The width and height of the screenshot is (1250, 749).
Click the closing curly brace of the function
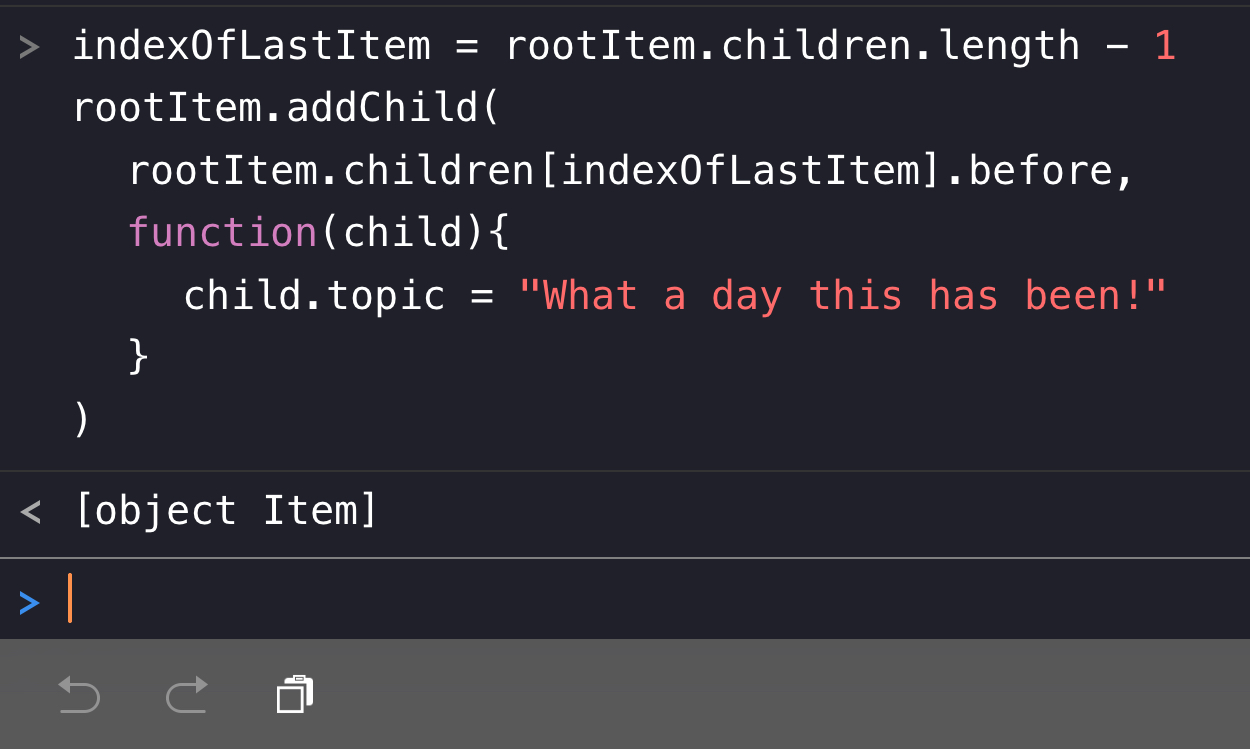coord(139,356)
